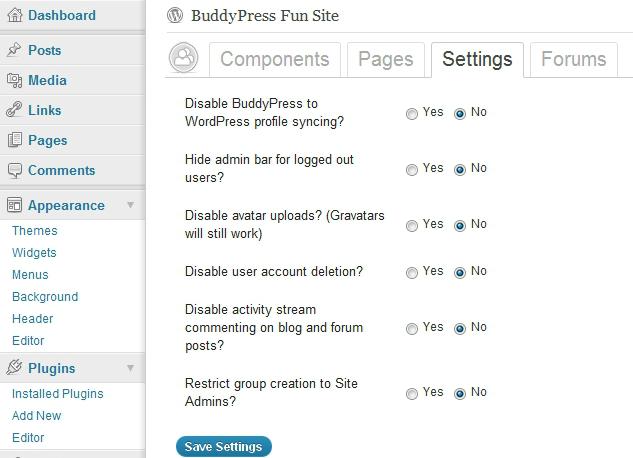
Task: Open Background under Appearance
Action: click(45, 297)
